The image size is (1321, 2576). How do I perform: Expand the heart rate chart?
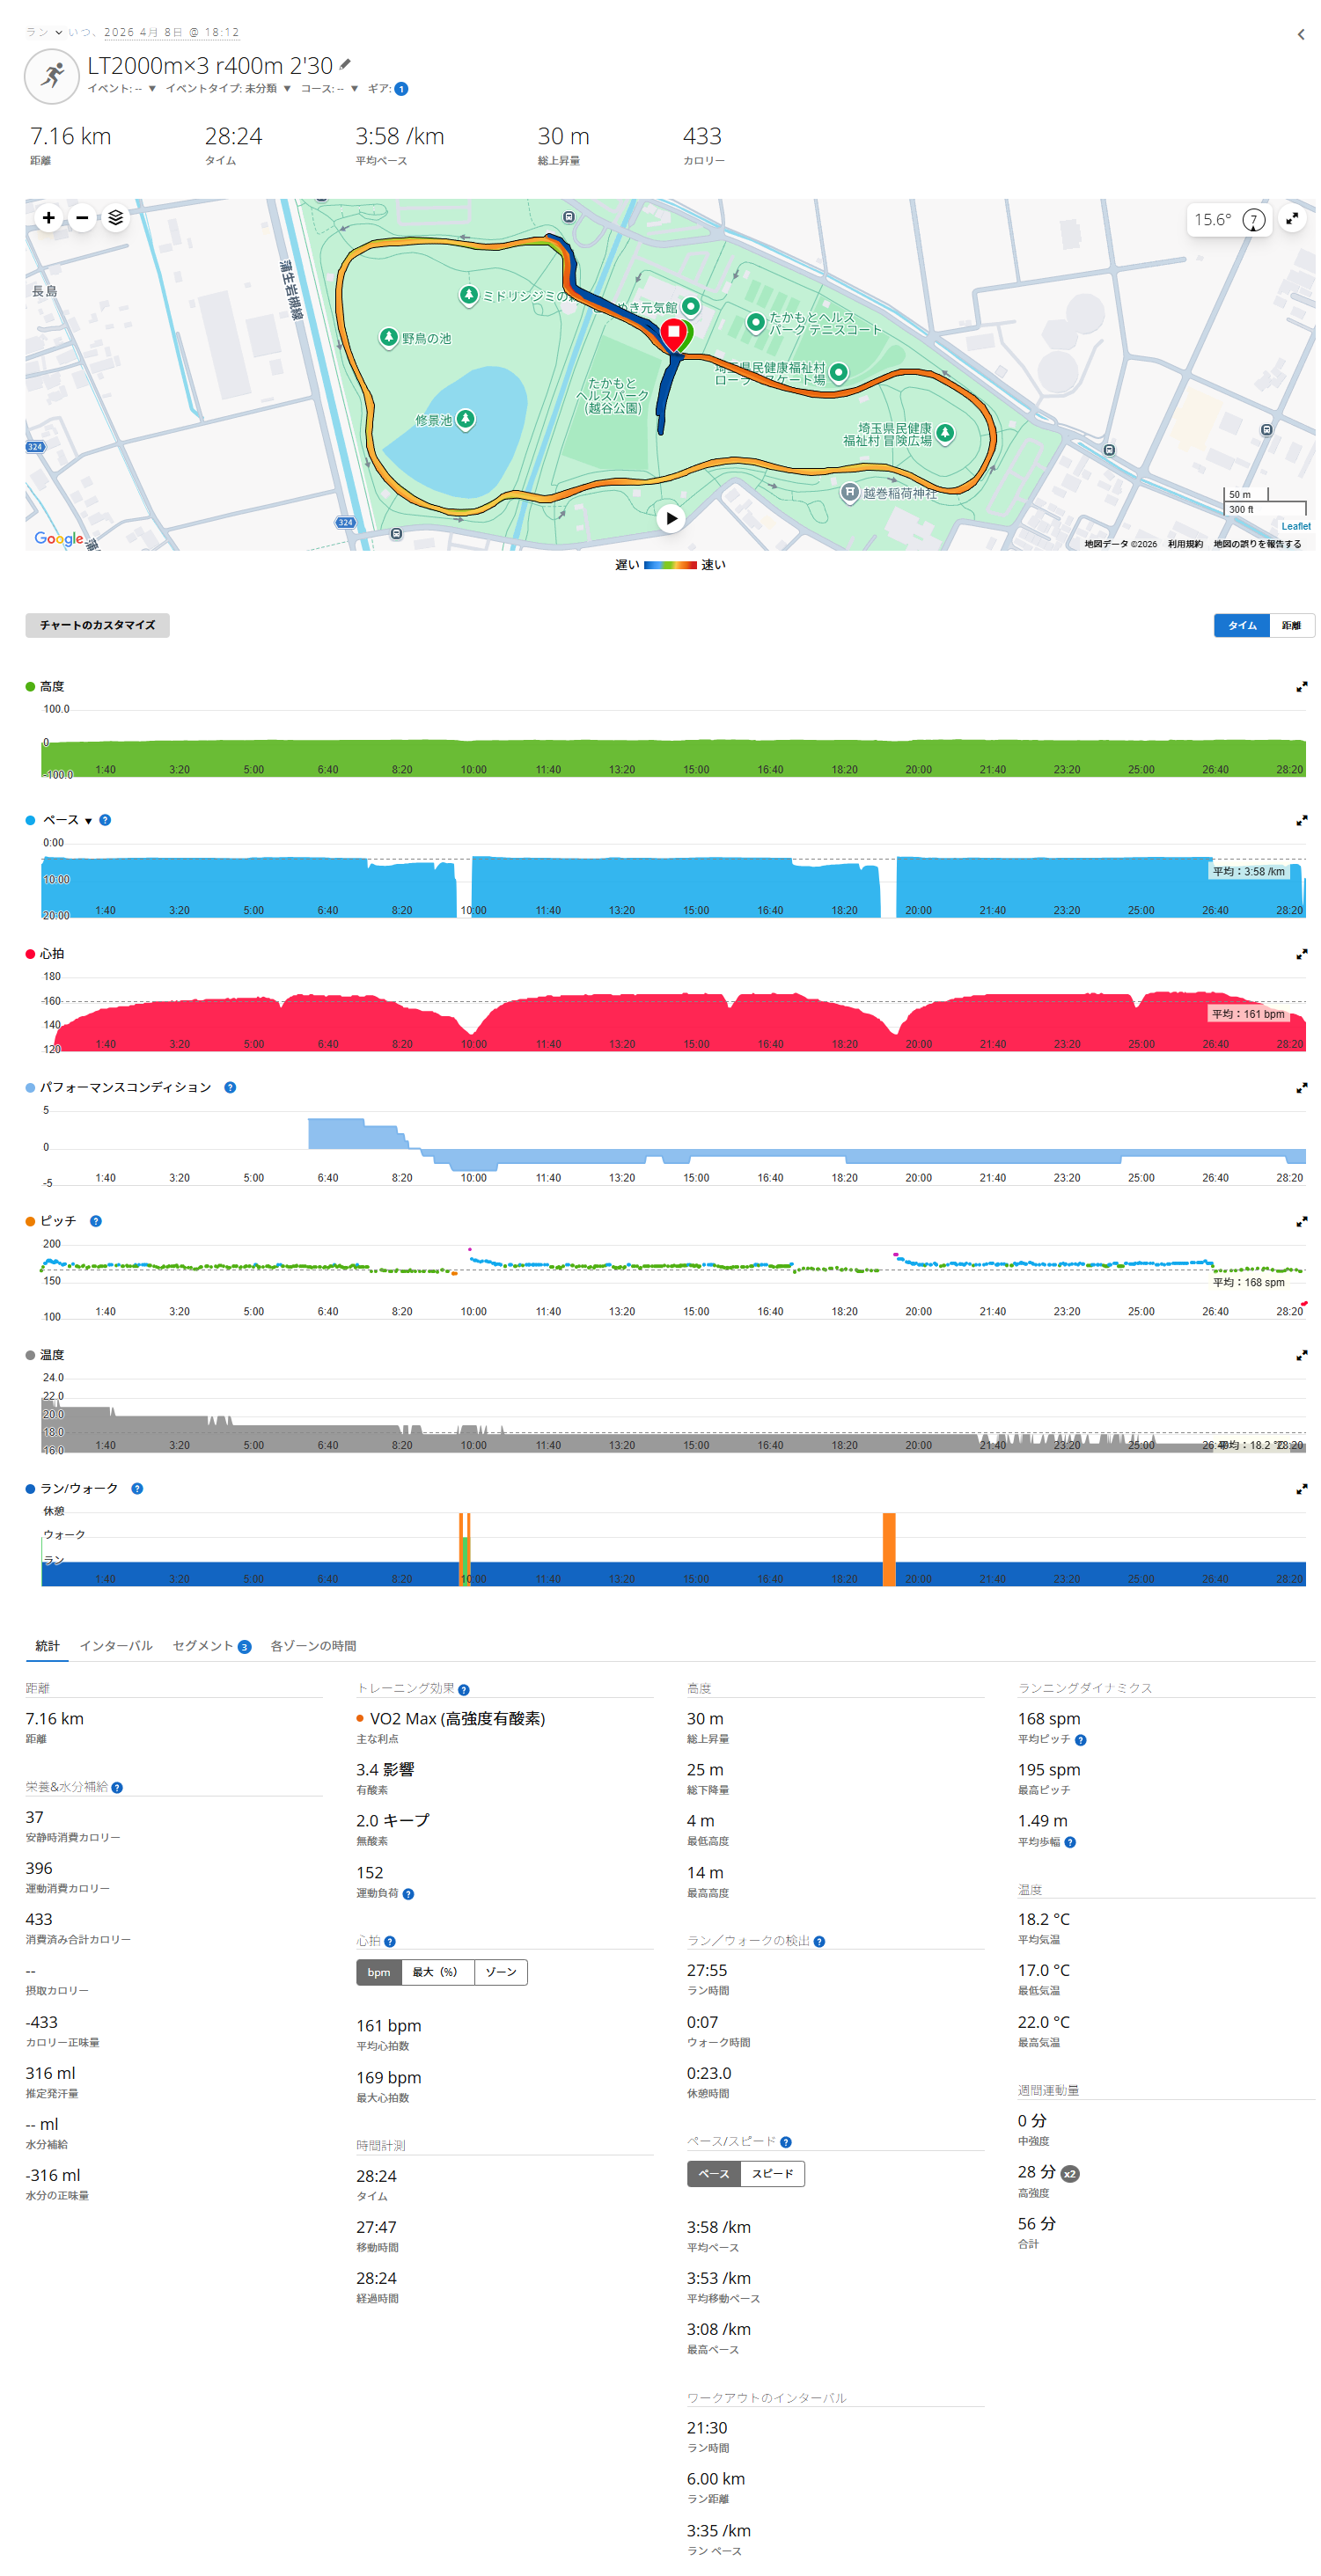[x=1301, y=954]
